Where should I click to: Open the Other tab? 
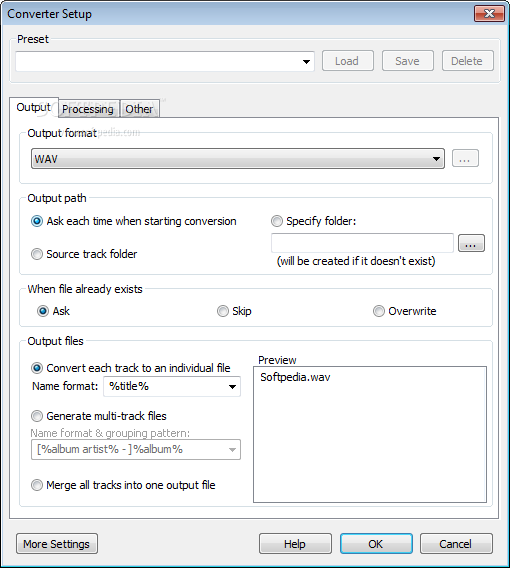click(139, 109)
